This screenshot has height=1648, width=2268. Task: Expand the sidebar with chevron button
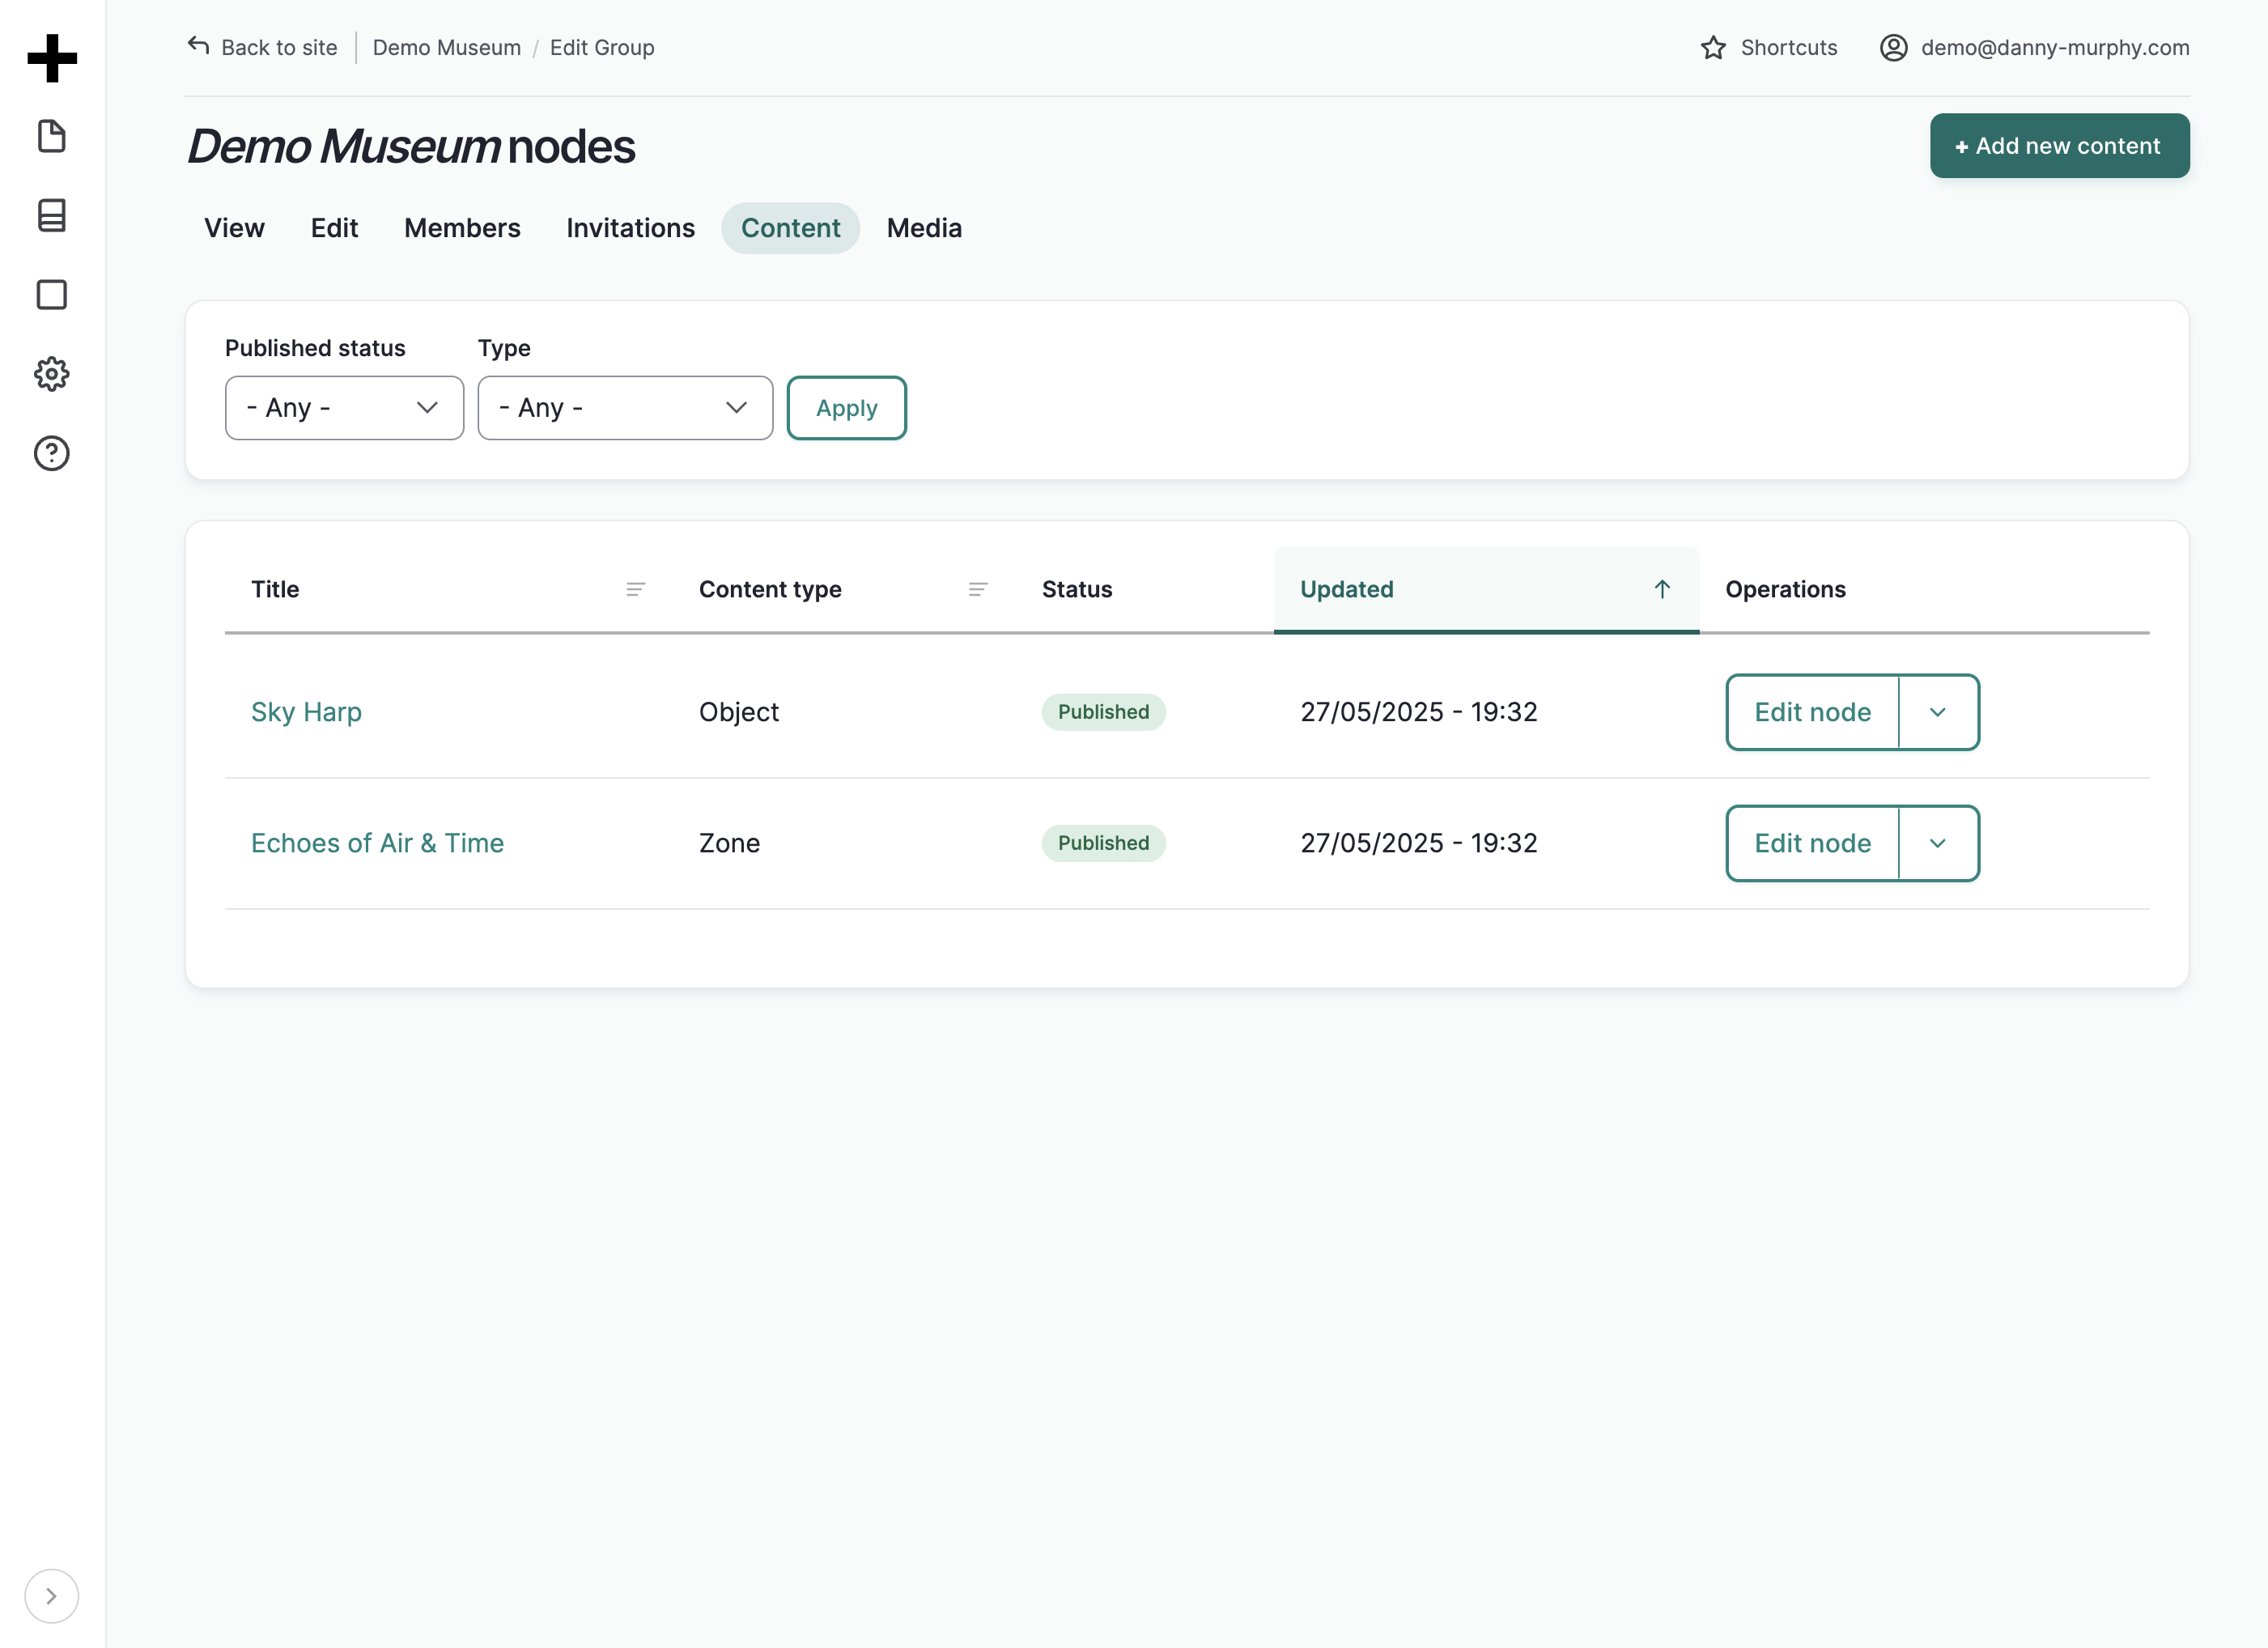click(52, 1596)
